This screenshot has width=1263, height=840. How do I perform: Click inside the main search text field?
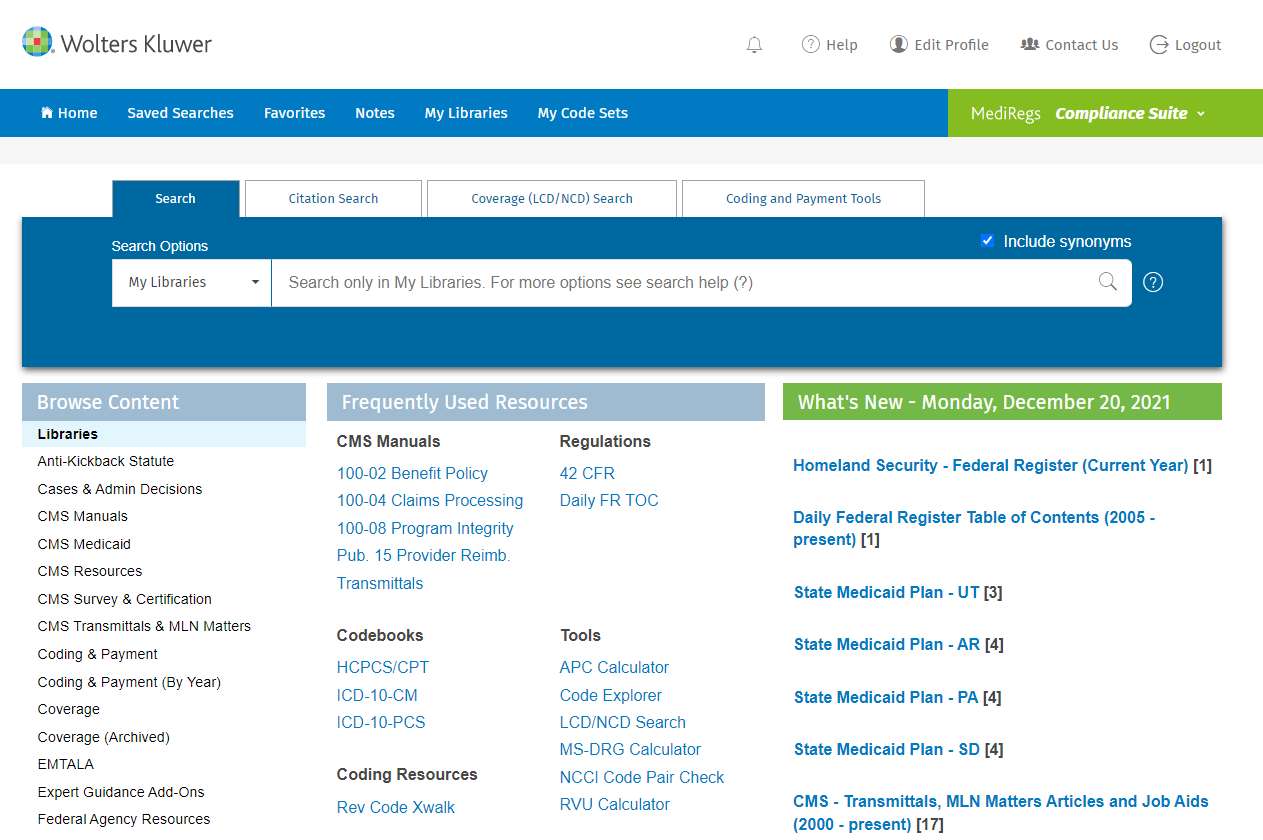[x=680, y=282]
